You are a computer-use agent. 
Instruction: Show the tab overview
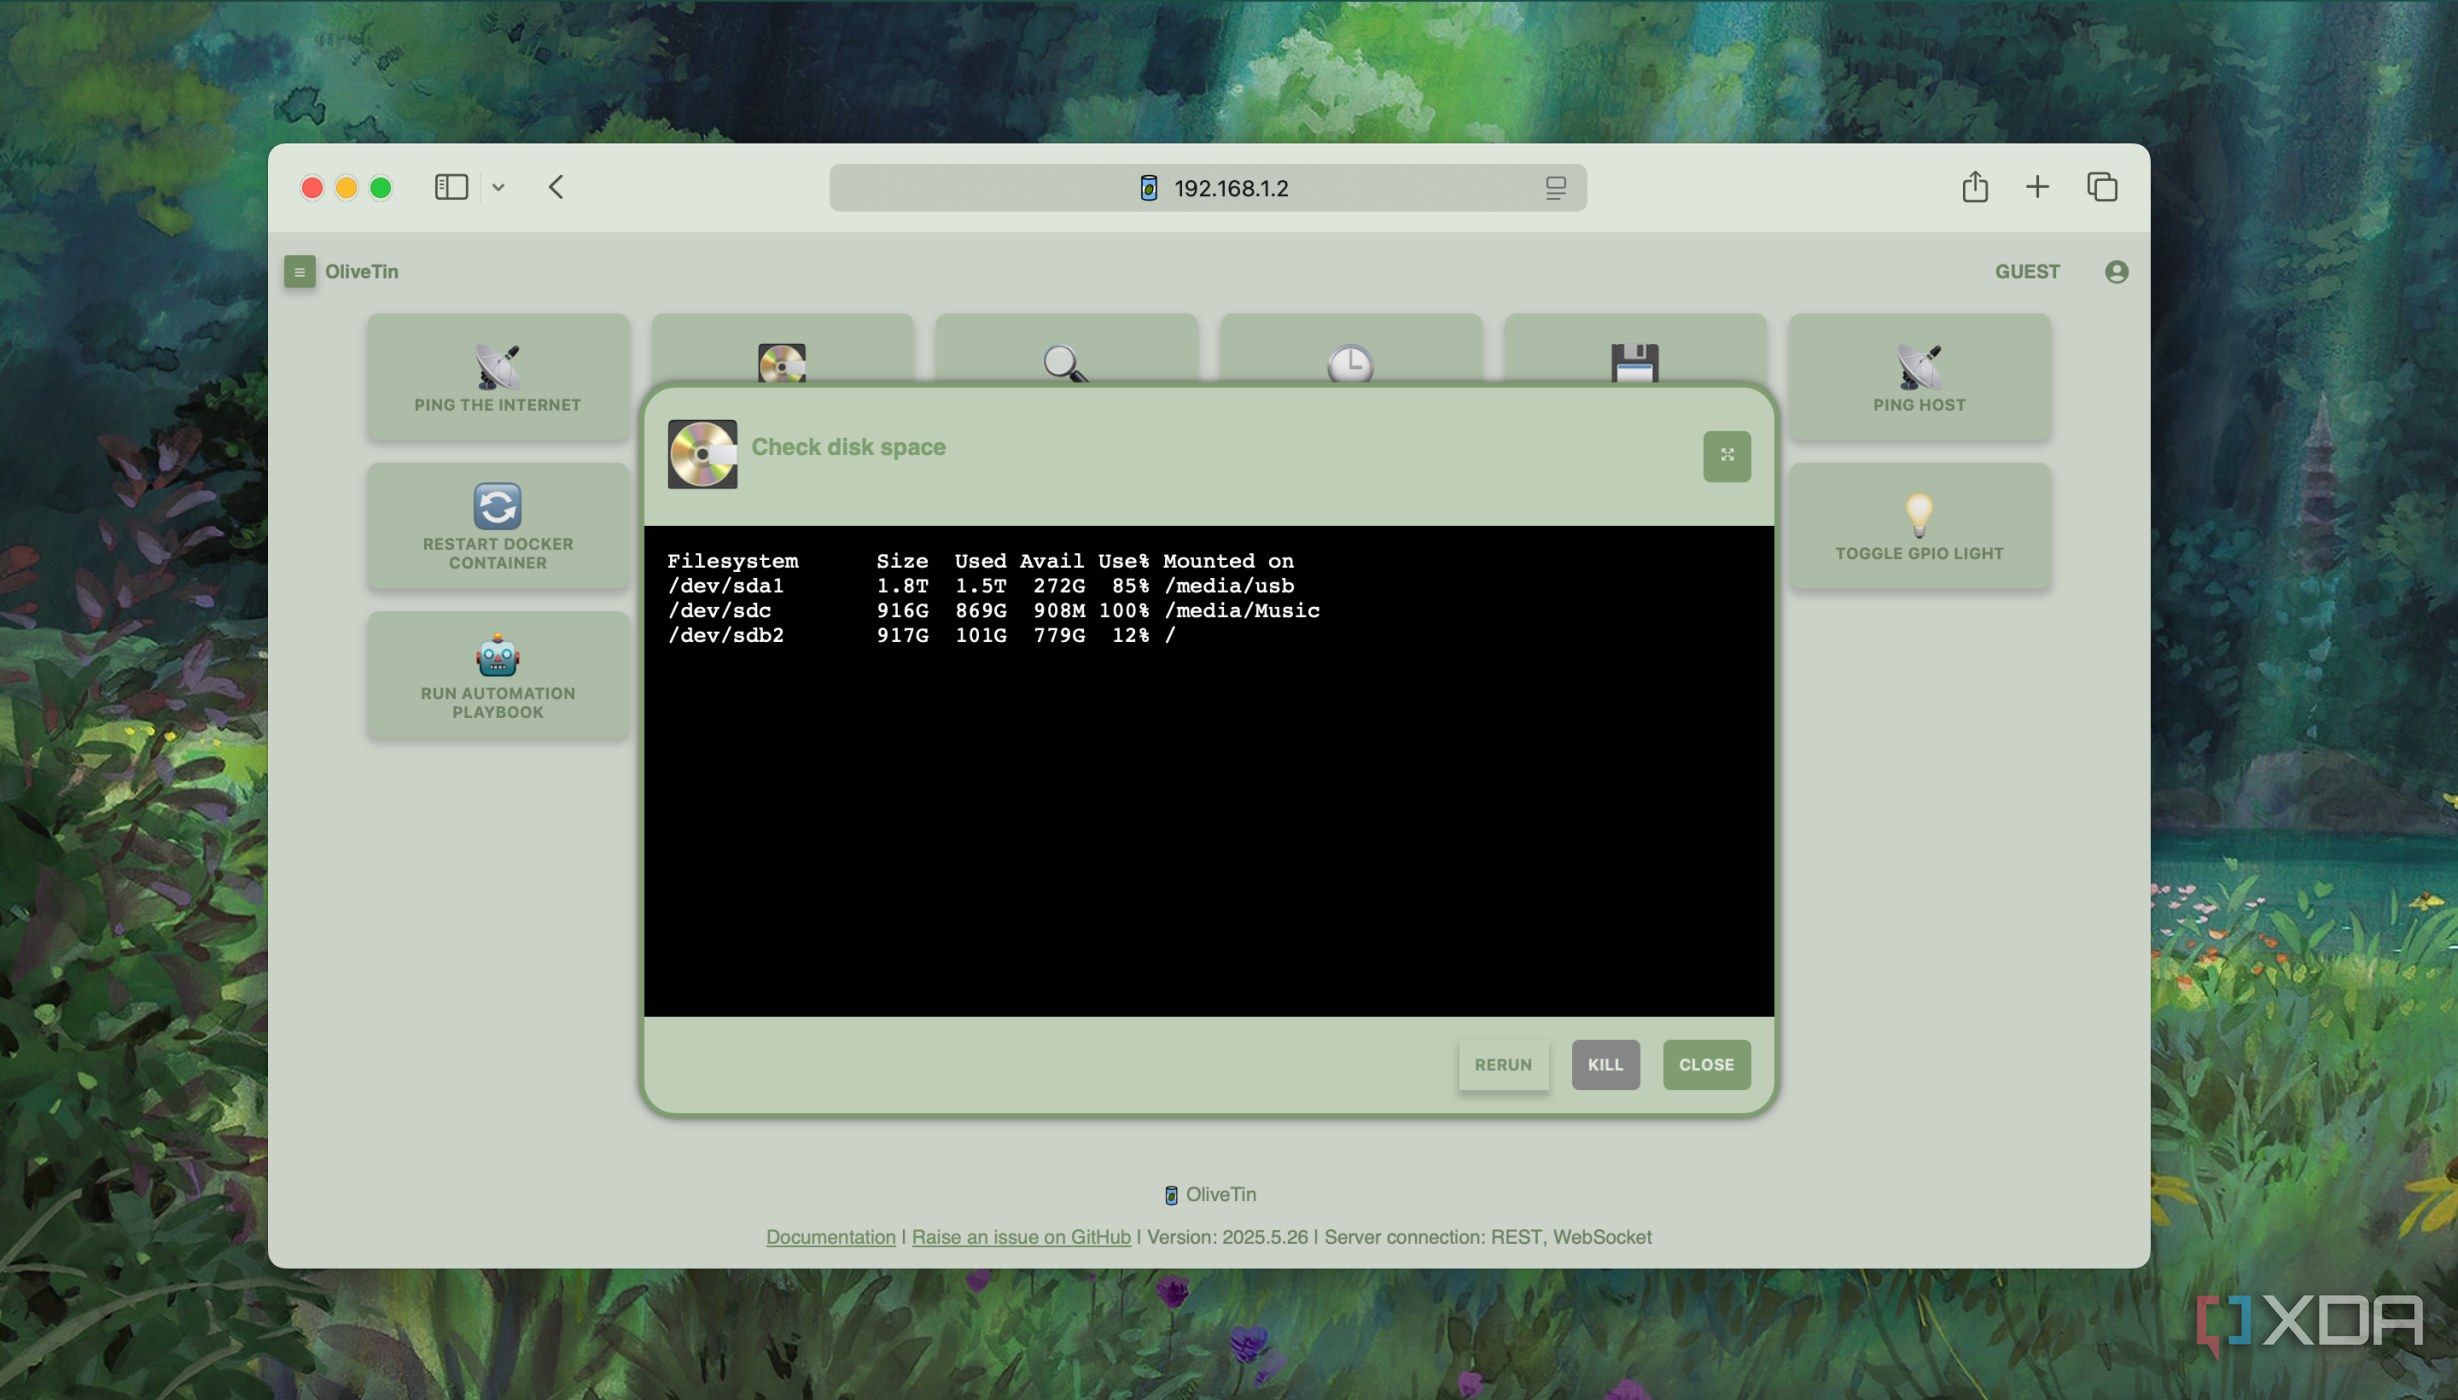tap(2101, 187)
